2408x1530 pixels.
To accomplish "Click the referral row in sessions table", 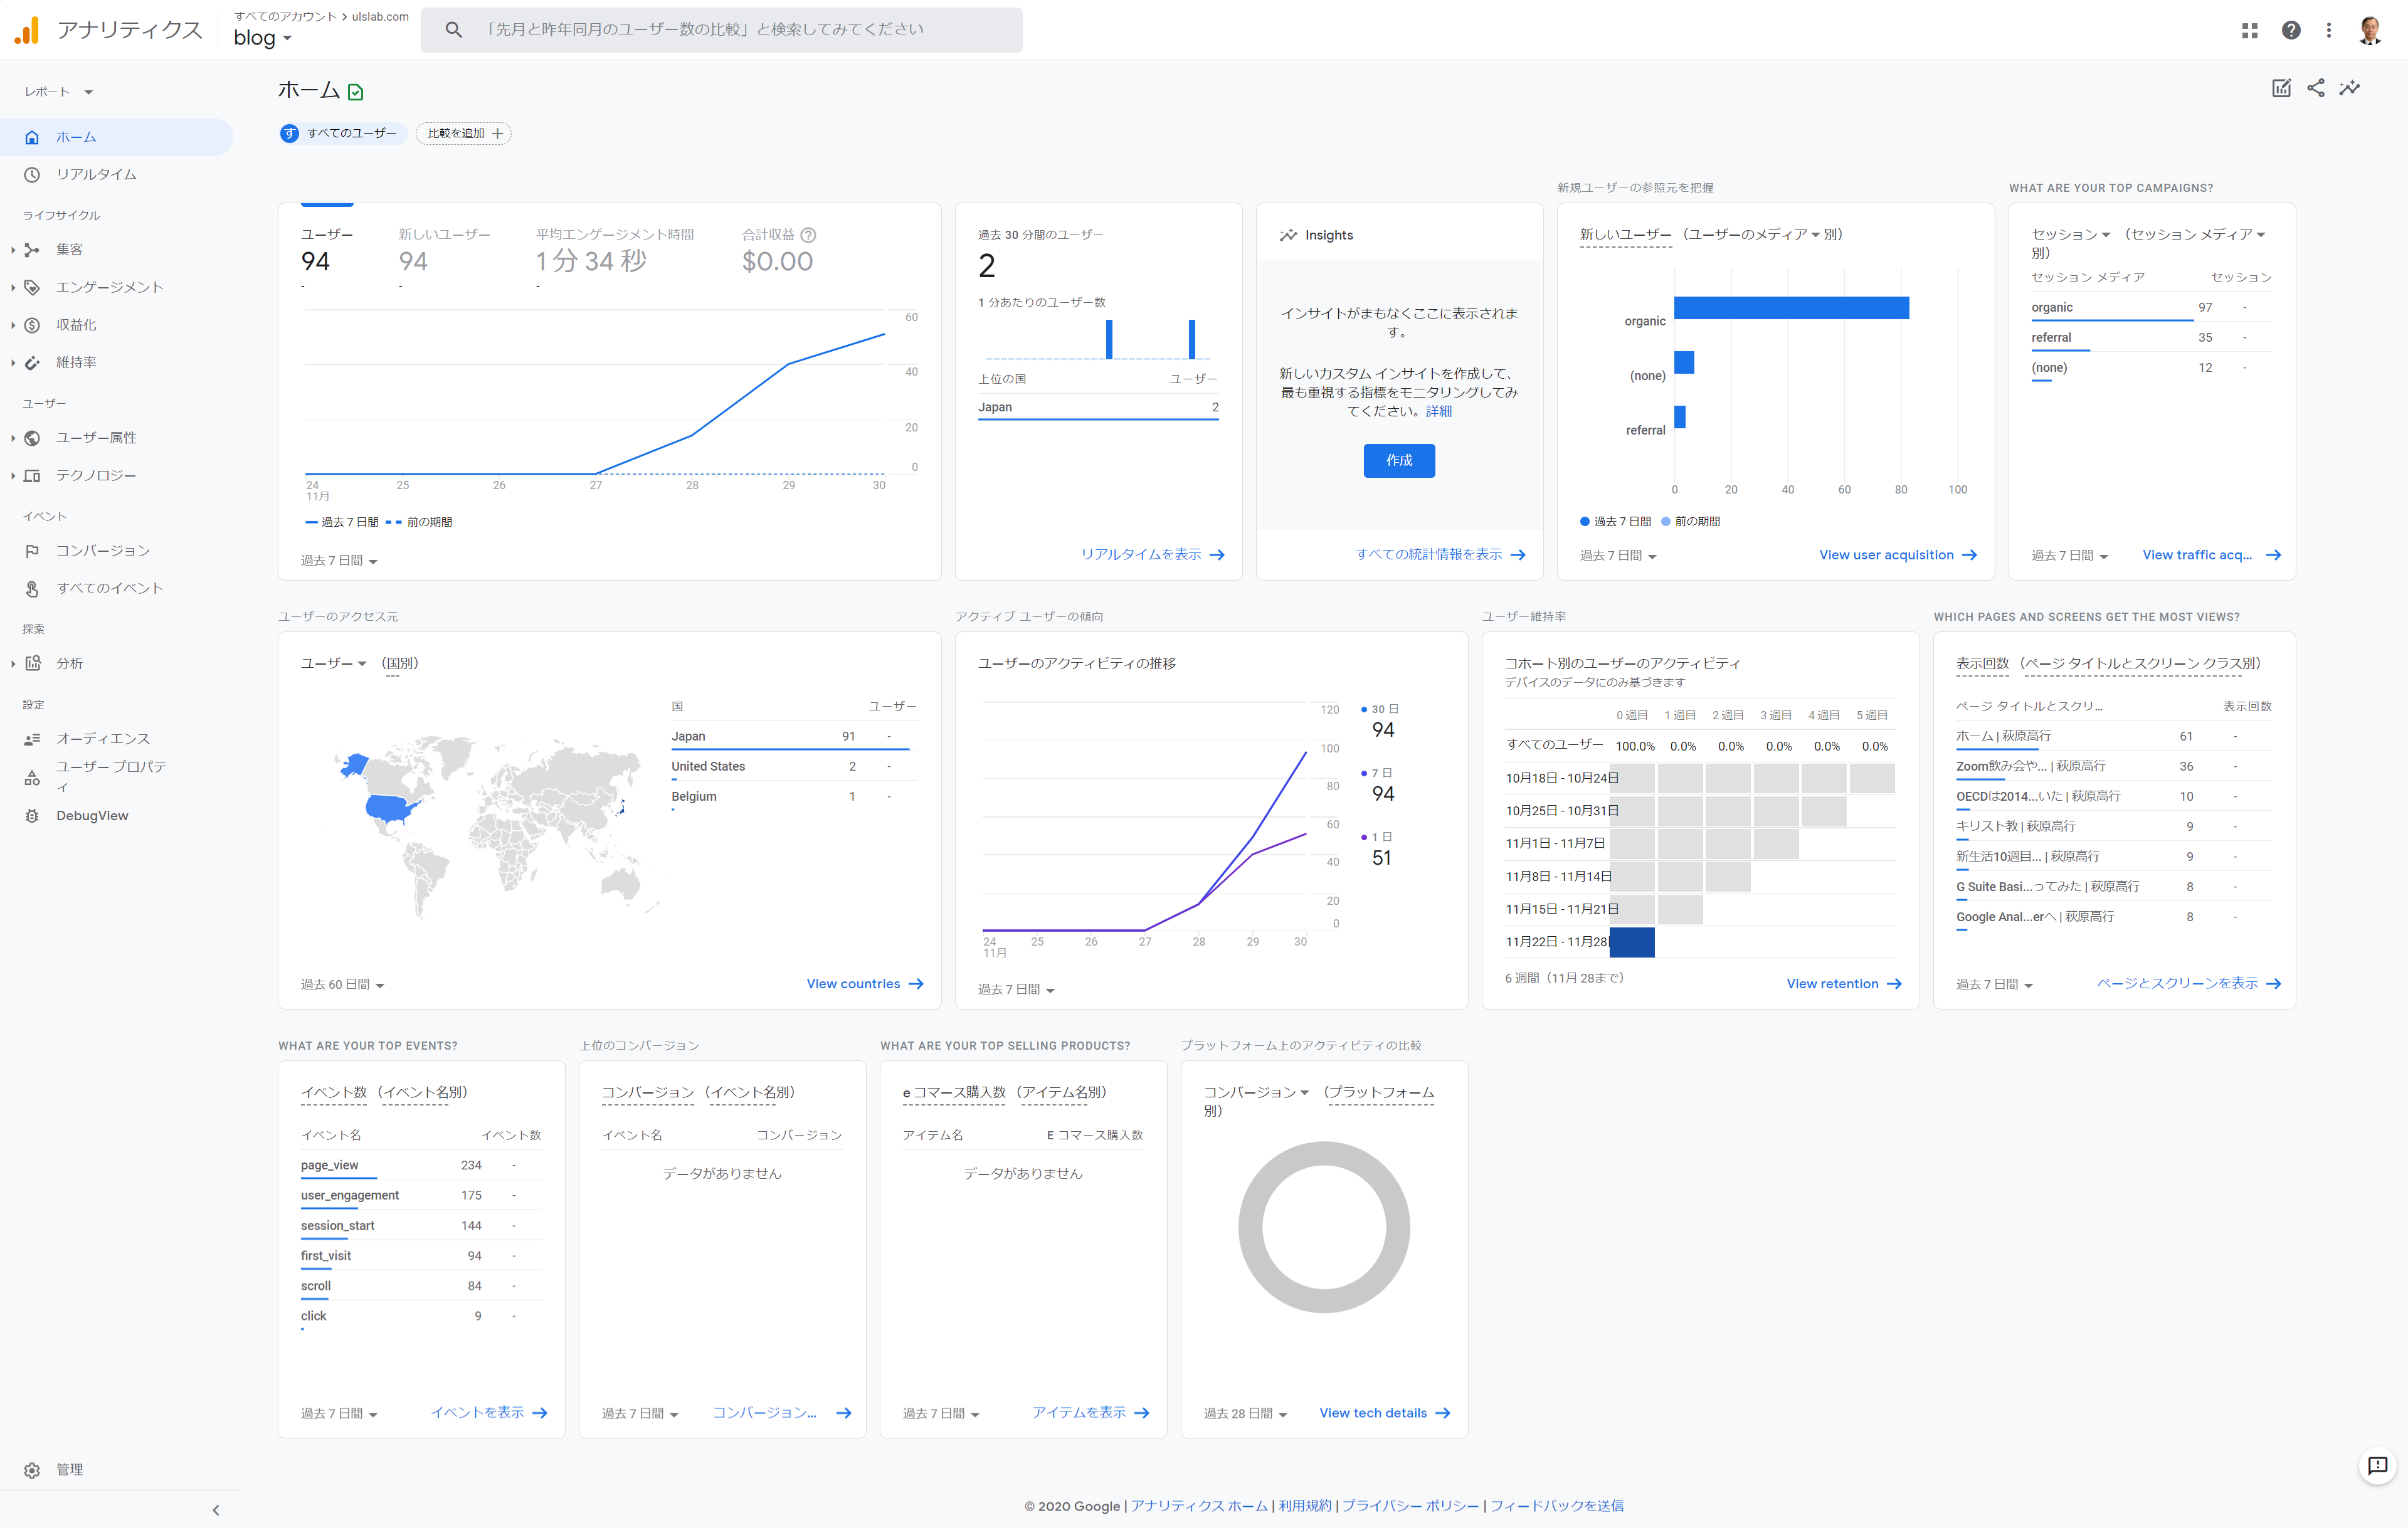I will pos(2151,338).
